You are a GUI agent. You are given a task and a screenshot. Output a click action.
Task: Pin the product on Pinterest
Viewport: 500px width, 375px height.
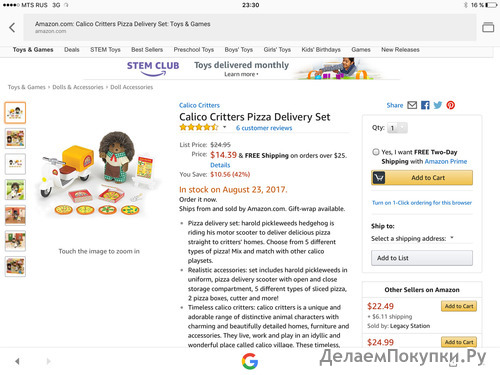451,105
